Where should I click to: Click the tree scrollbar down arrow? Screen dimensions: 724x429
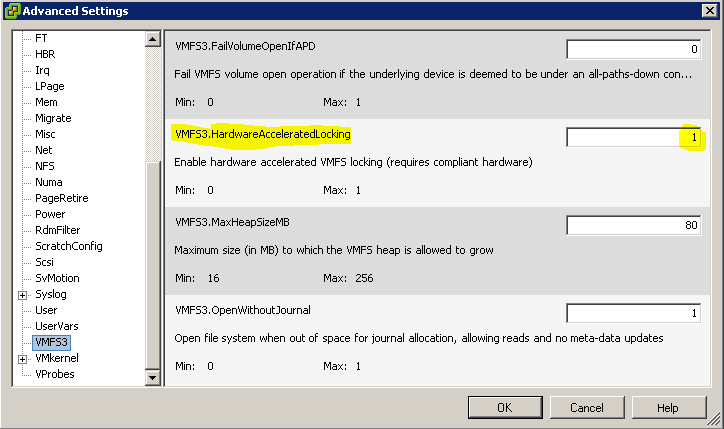tap(152, 378)
